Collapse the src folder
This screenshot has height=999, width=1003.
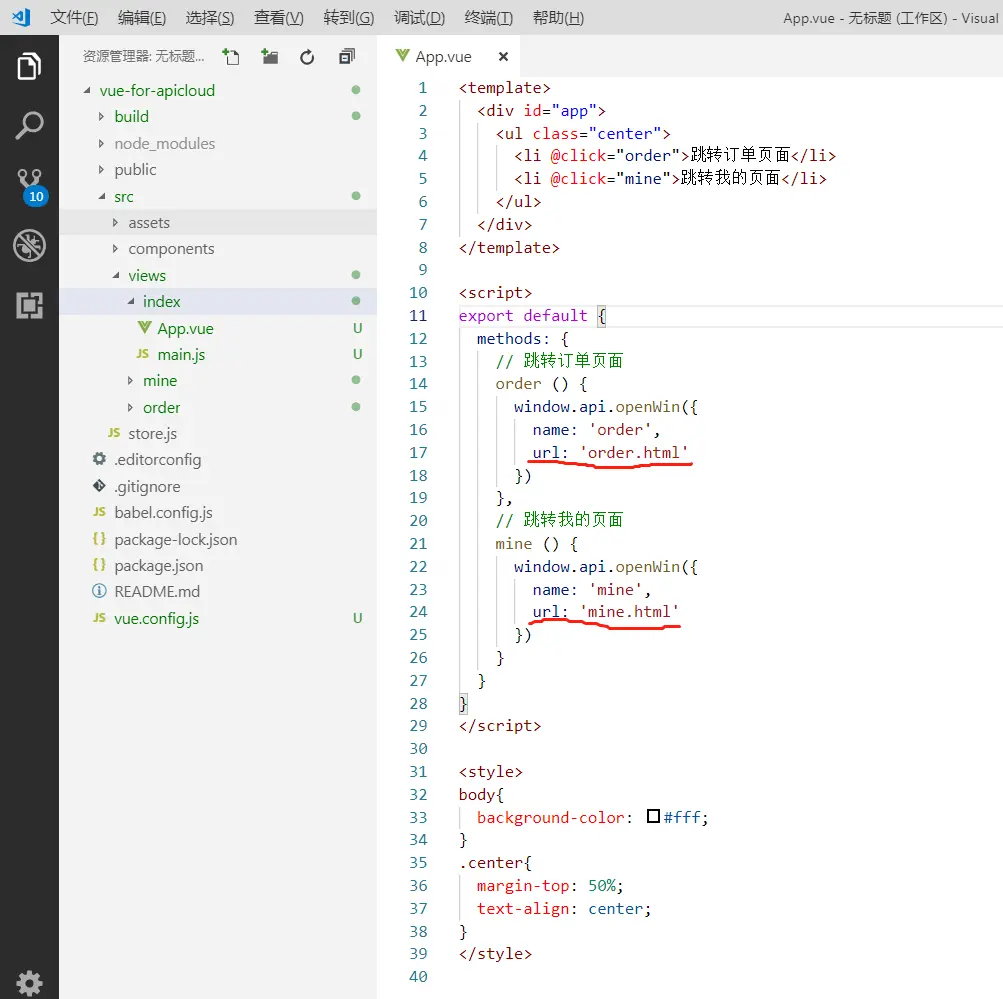102,196
